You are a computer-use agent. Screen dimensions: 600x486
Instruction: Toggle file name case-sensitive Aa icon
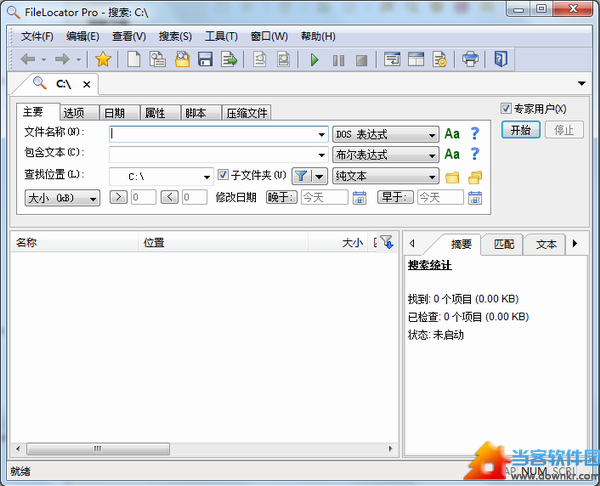click(452, 134)
